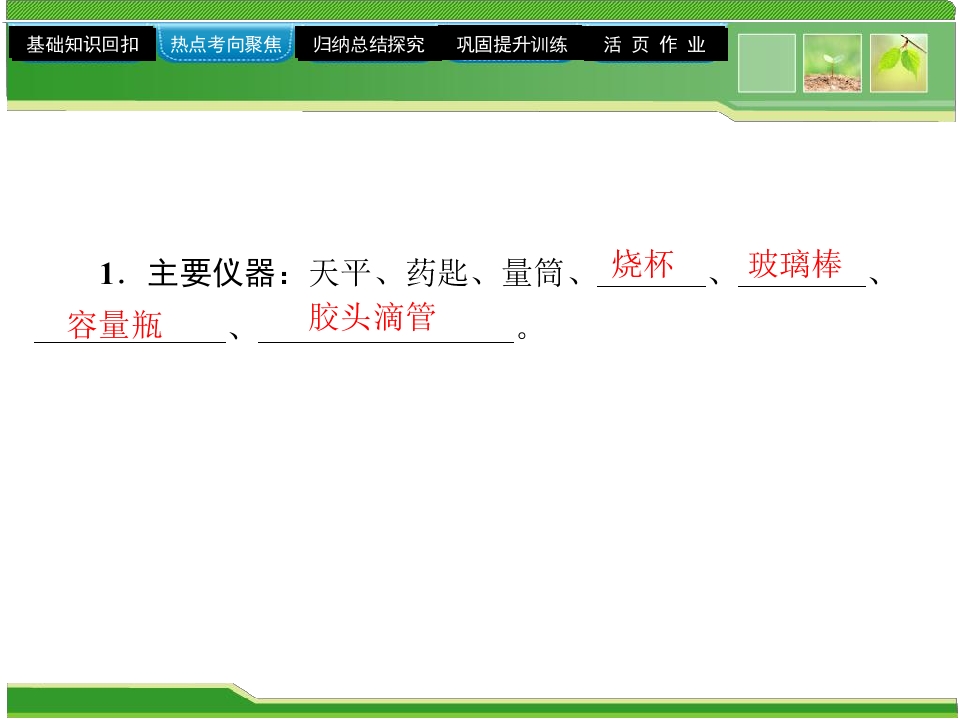Go to the 巩固提升训练 tab

512,44
